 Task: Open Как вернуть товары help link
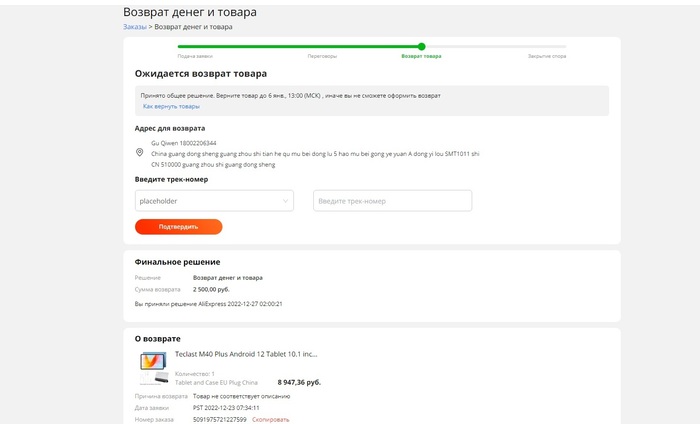pos(171,106)
